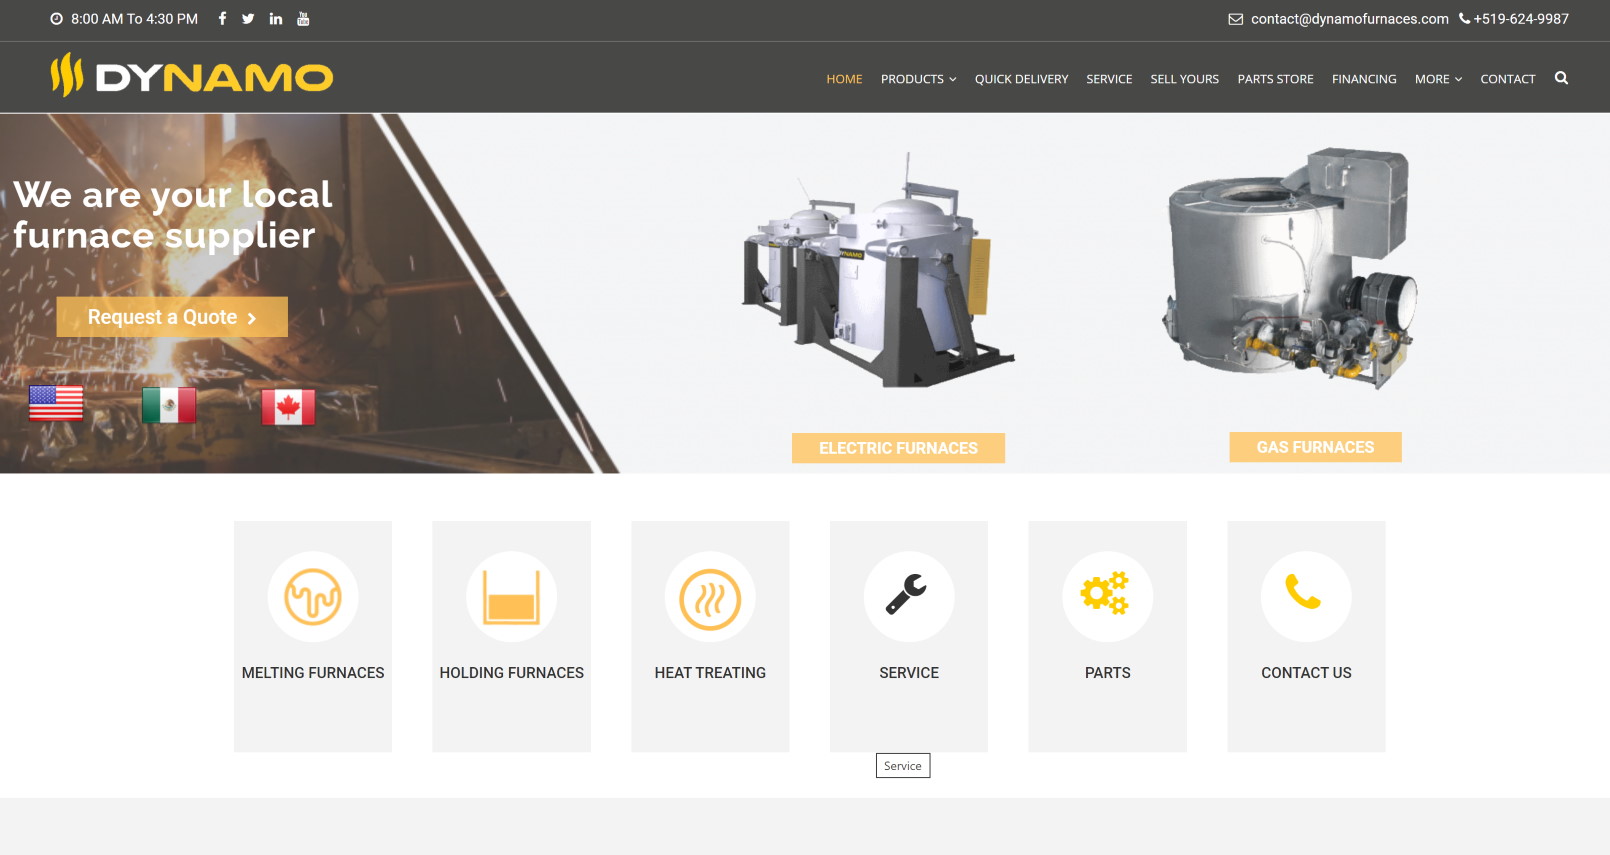Open the Parts gears icon
This screenshot has height=855, width=1610.
[1106, 596]
